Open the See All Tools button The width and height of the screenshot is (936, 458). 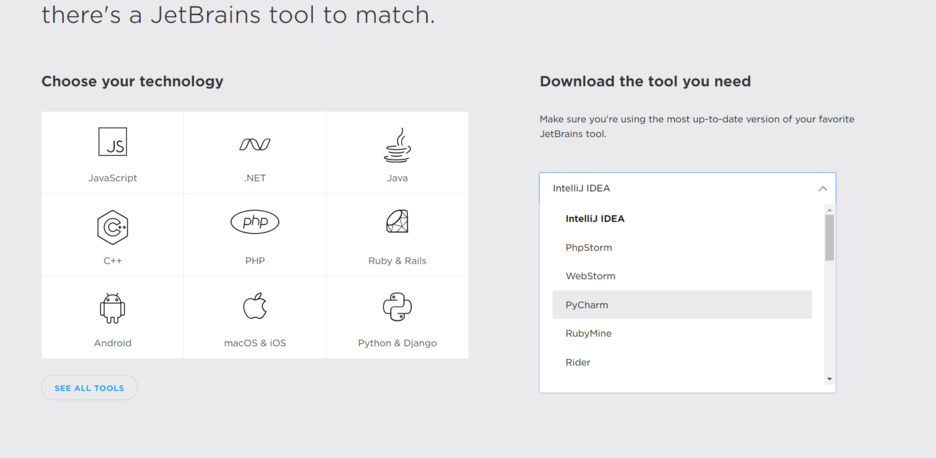89,388
